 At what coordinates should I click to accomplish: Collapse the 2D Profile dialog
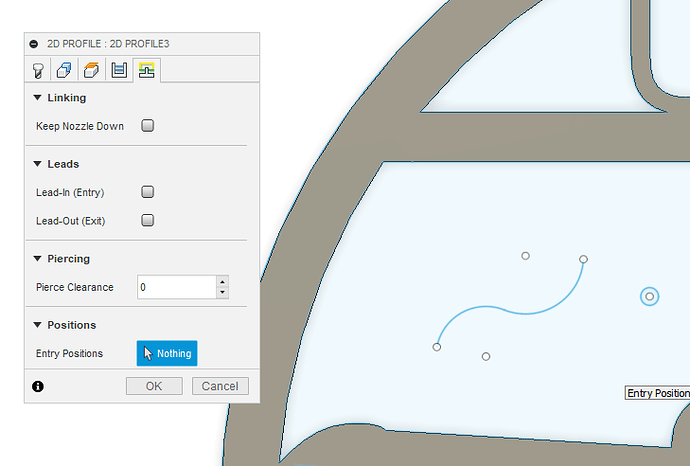(33, 44)
